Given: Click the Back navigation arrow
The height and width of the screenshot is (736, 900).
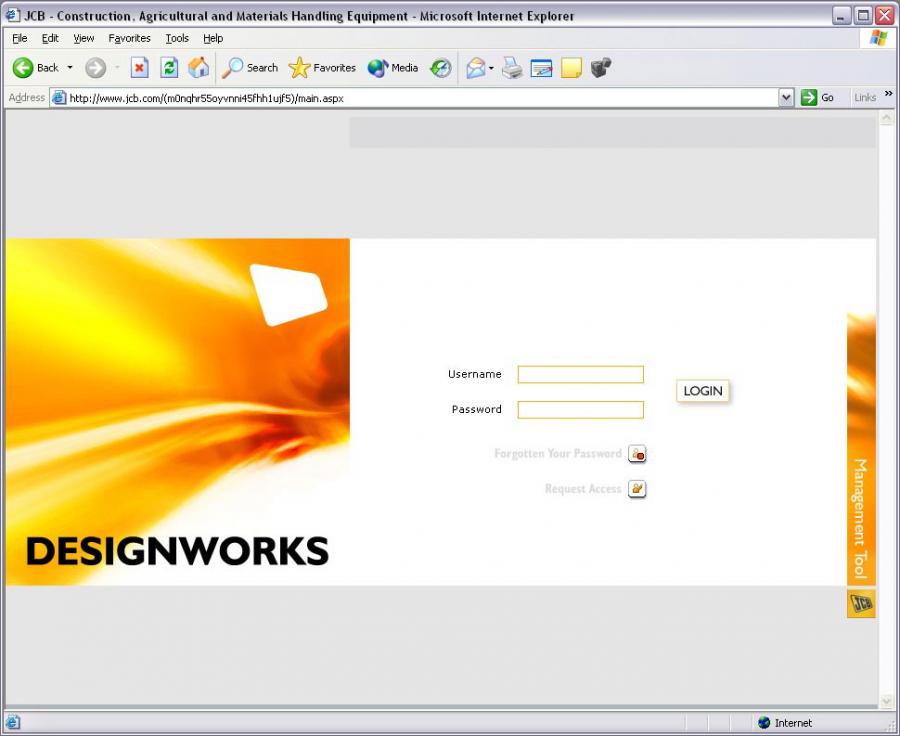Looking at the screenshot, I should click(x=23, y=68).
